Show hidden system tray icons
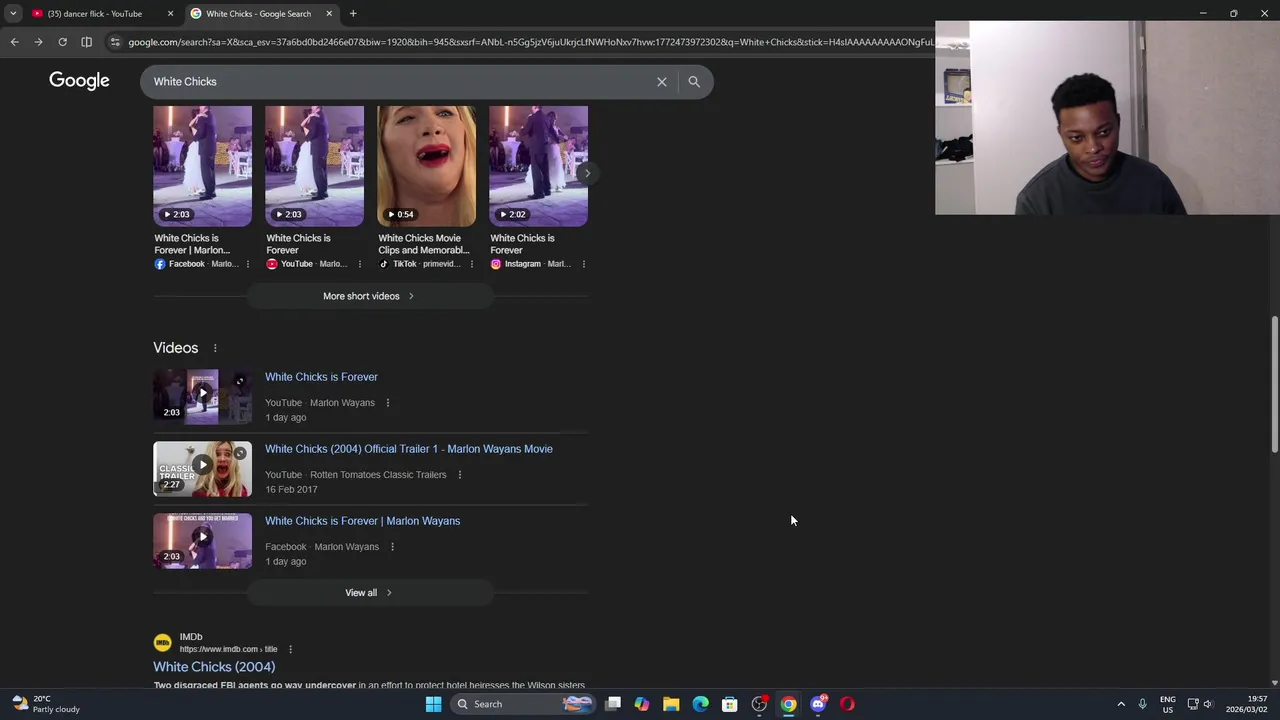Viewport: 1280px width, 720px height. pyautogui.click(x=1121, y=704)
